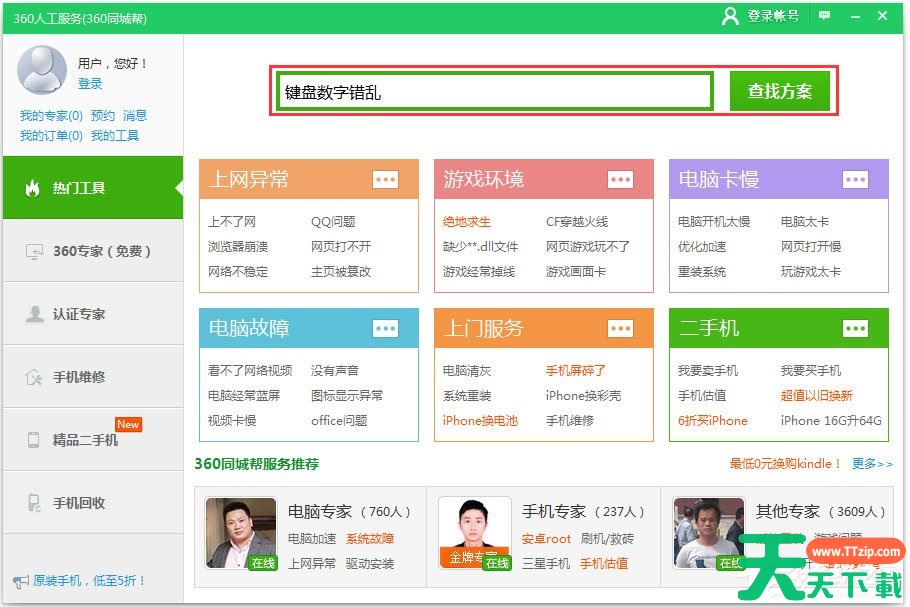Open more options on 电脑故障 card
This screenshot has width=910, height=607.
385,328
